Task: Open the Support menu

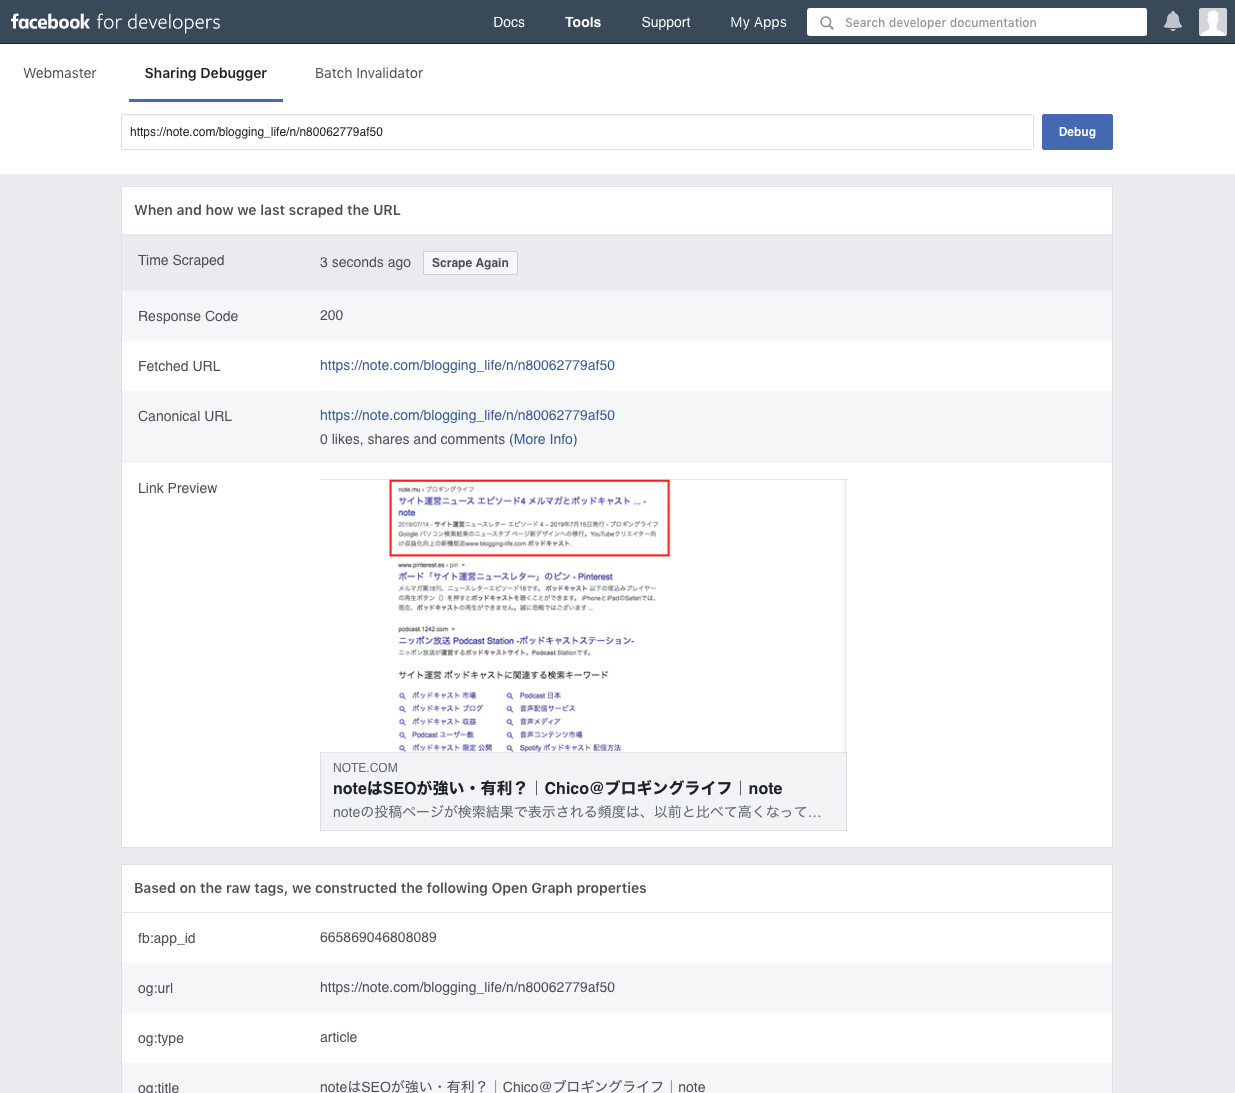Action: (666, 22)
